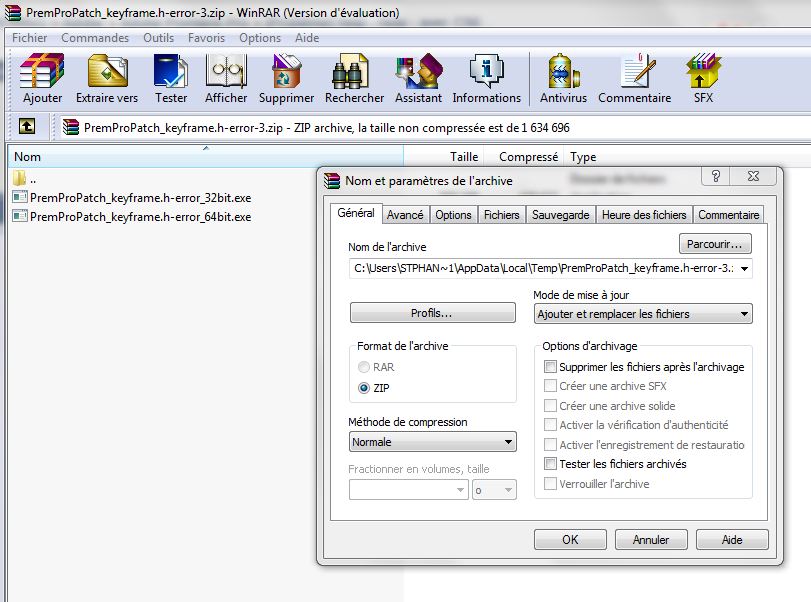Screen dimensions: 811x602
Task: Expand the archive name dropdown arrow
Action: (744, 268)
